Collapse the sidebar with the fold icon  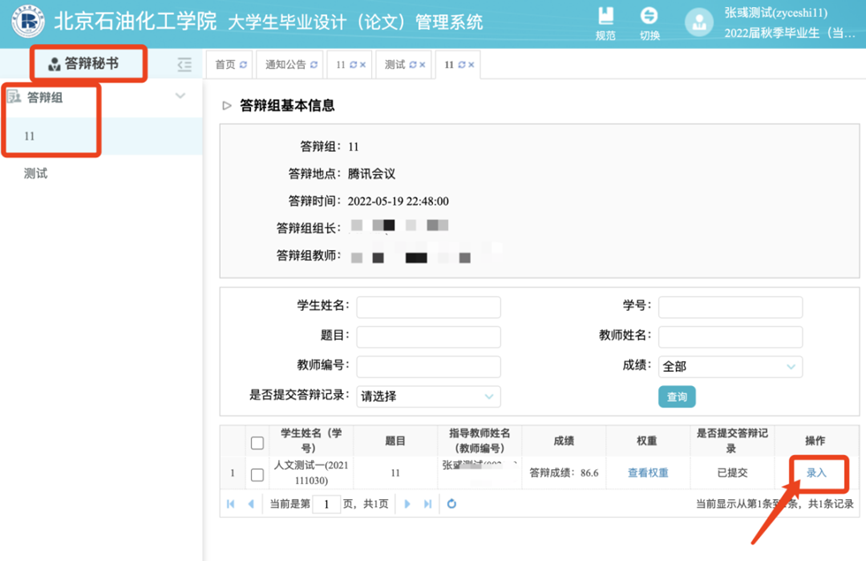(184, 65)
